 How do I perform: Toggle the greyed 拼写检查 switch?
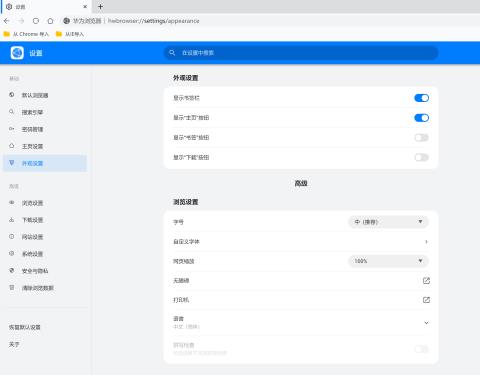[x=421, y=349]
